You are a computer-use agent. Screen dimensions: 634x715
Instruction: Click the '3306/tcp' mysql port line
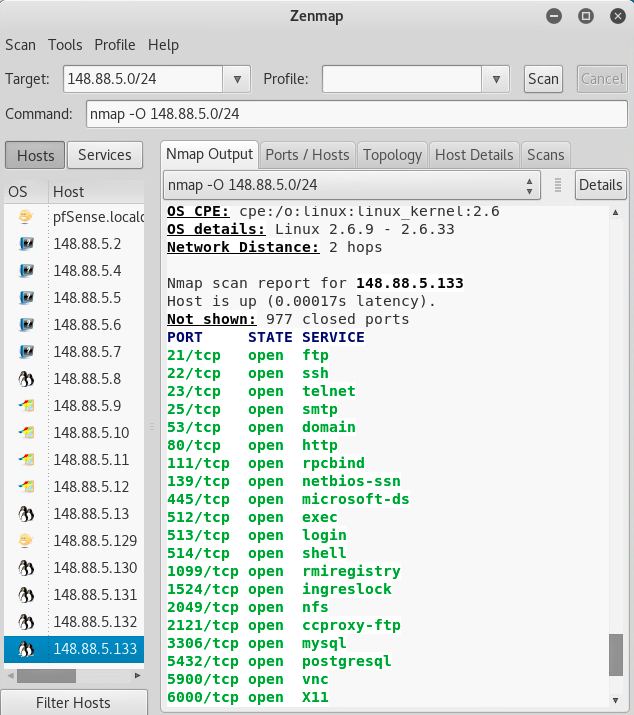257,643
